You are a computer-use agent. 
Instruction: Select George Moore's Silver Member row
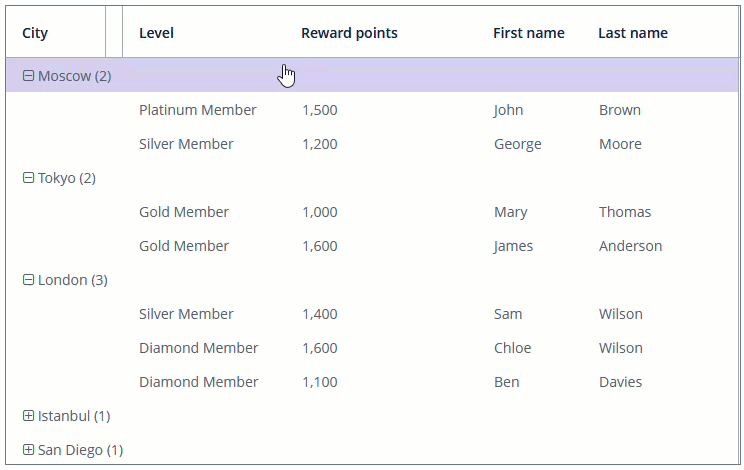(x=186, y=144)
